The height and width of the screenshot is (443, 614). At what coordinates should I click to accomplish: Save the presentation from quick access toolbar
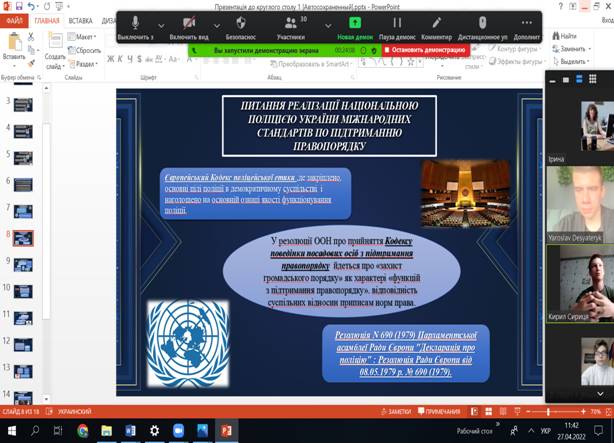click(19, 6)
